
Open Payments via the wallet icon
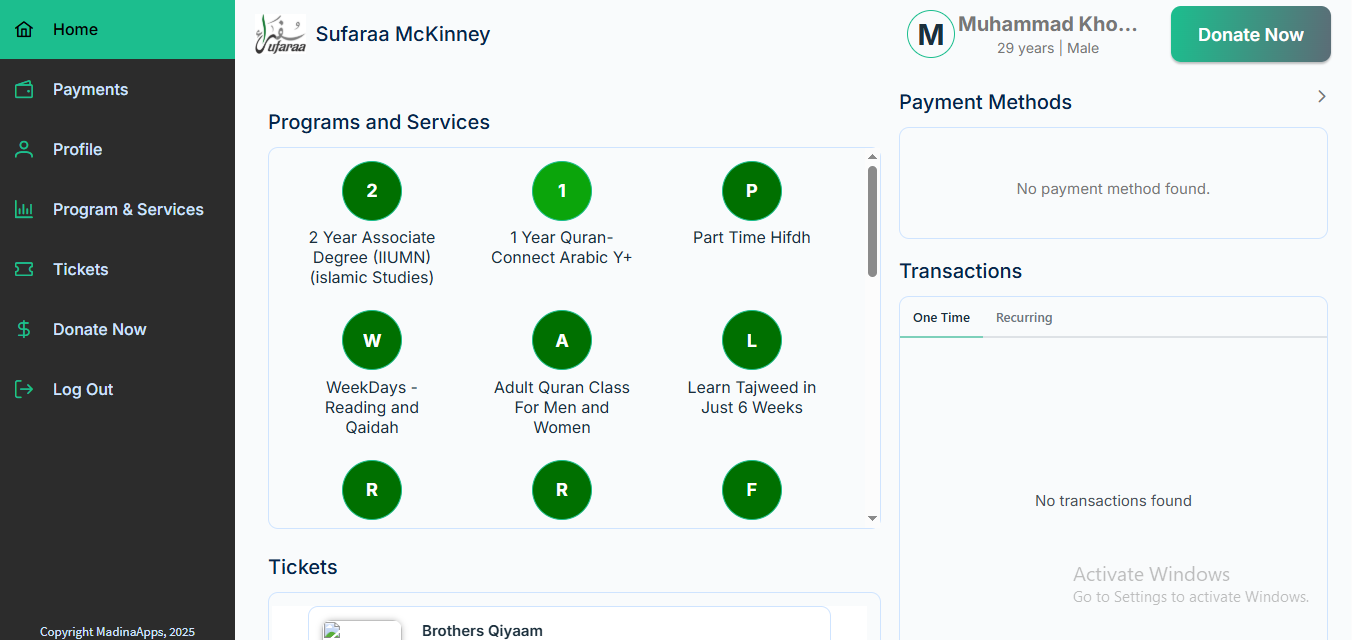[x=24, y=90]
